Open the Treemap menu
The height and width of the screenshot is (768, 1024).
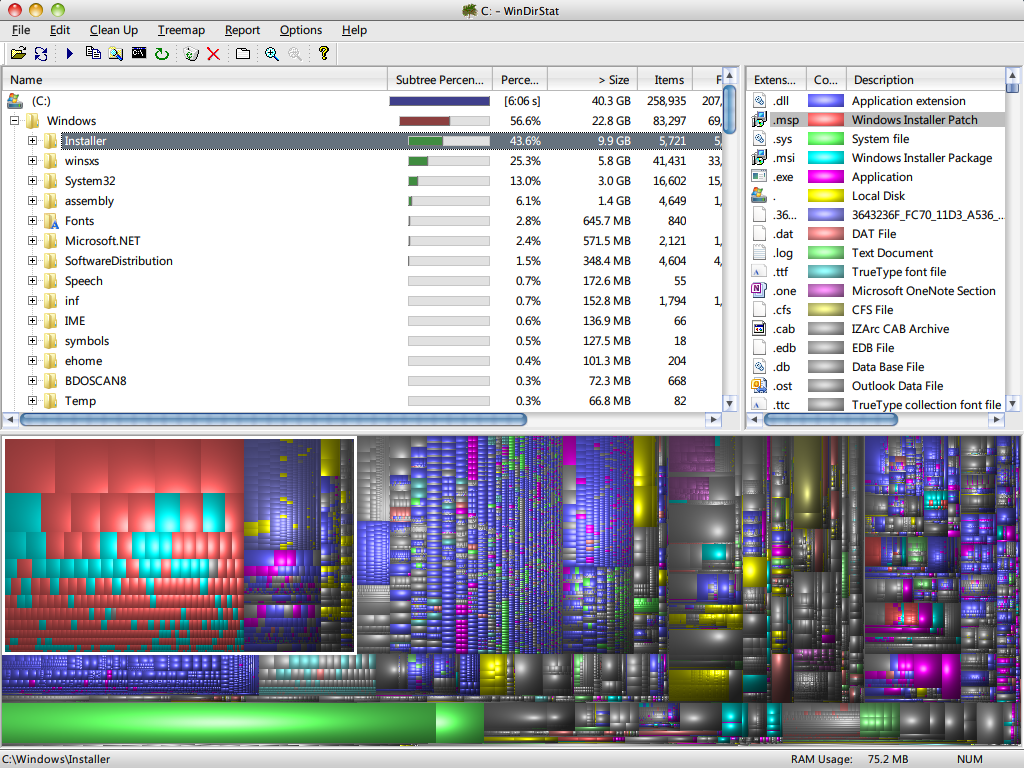click(181, 30)
